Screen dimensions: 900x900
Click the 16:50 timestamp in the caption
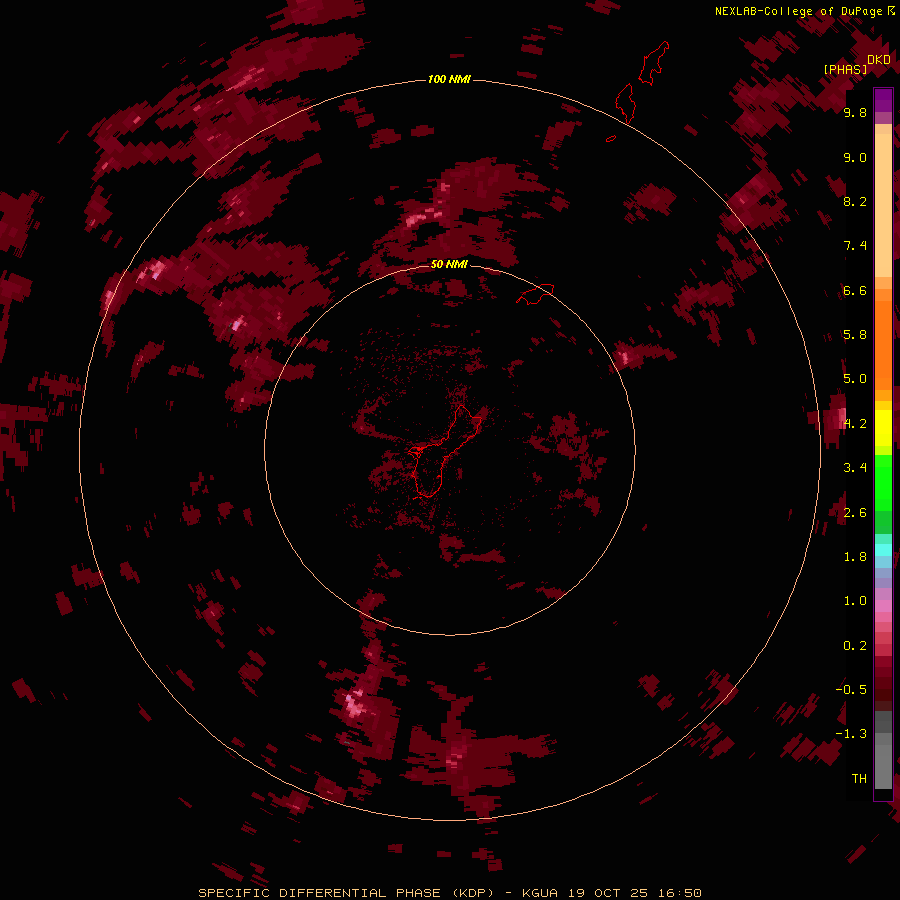[680, 893]
